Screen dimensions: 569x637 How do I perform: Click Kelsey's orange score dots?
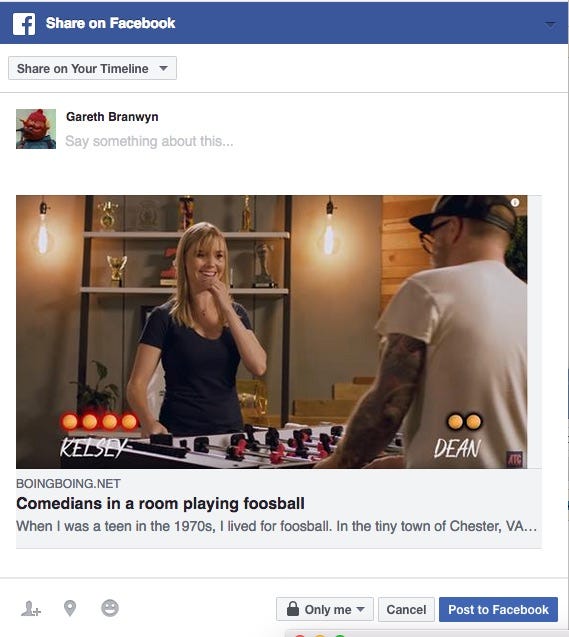100,422
